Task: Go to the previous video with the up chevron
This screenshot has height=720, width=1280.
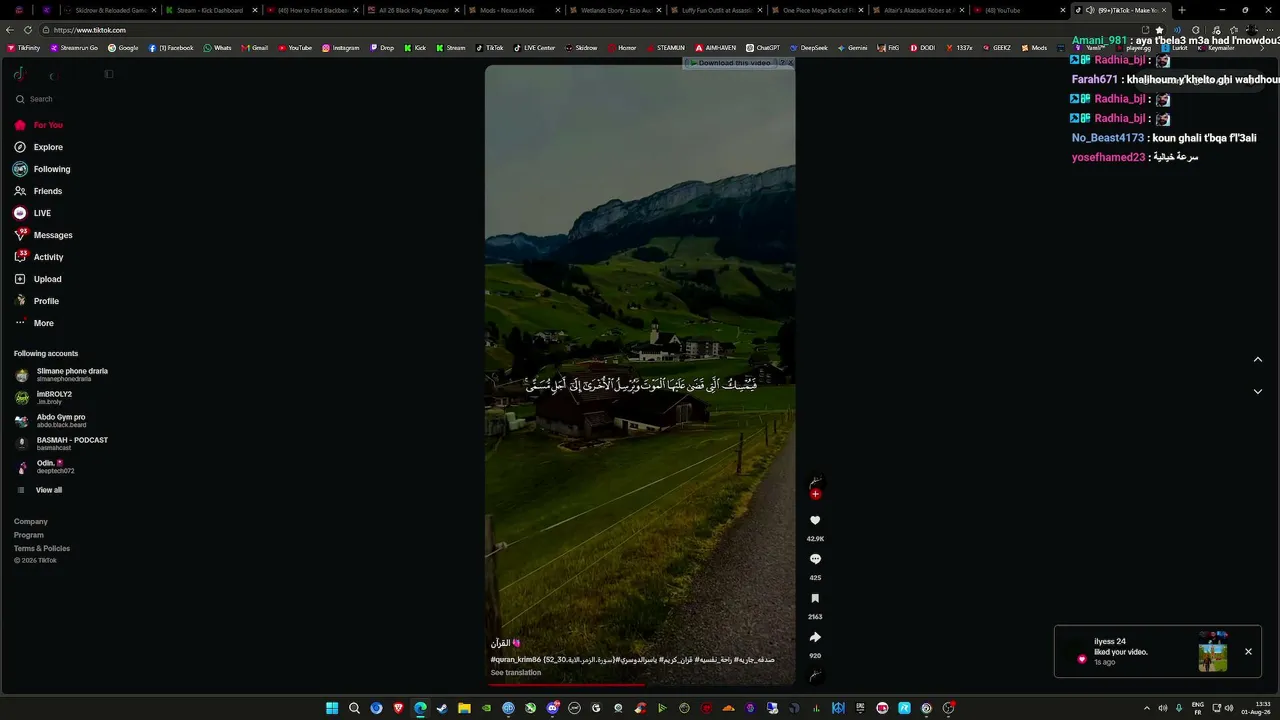Action: [1258, 359]
